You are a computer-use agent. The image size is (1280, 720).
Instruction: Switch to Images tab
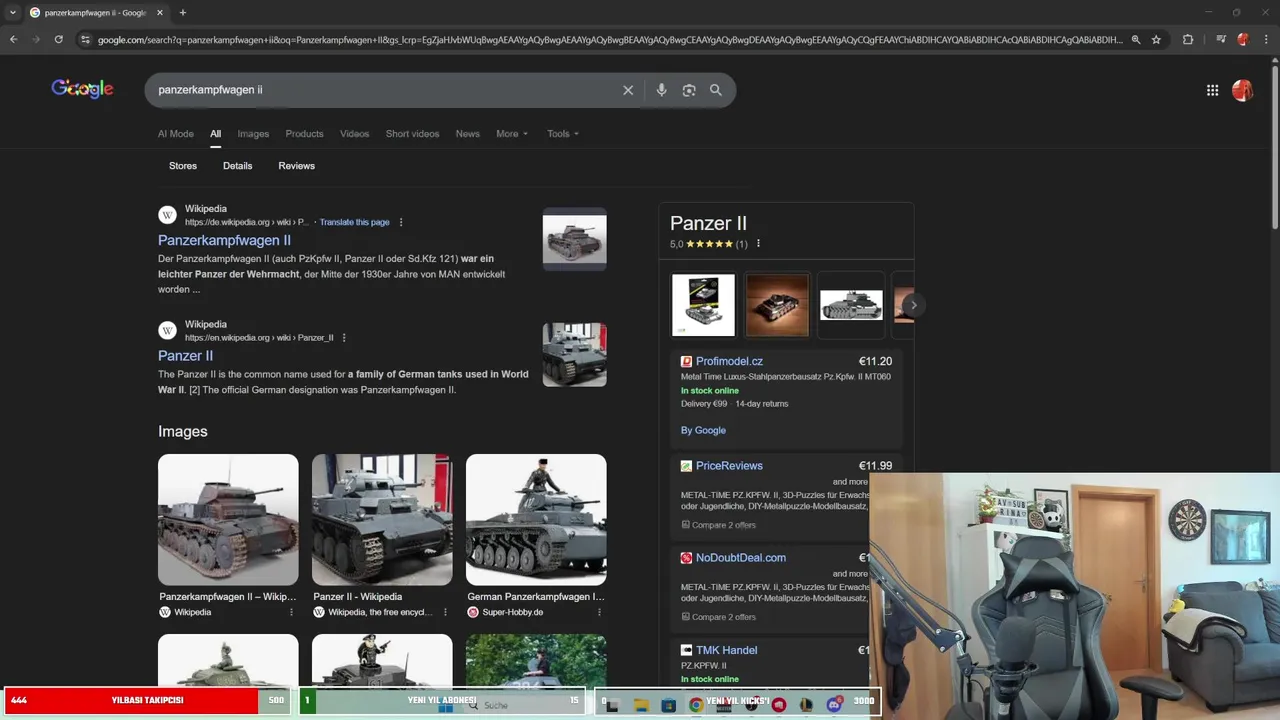253,134
